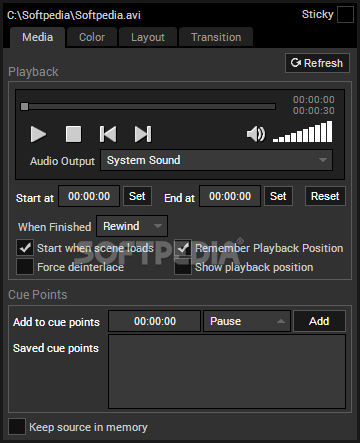Click the End at time field
This screenshot has width=360, height=443.
[230, 196]
